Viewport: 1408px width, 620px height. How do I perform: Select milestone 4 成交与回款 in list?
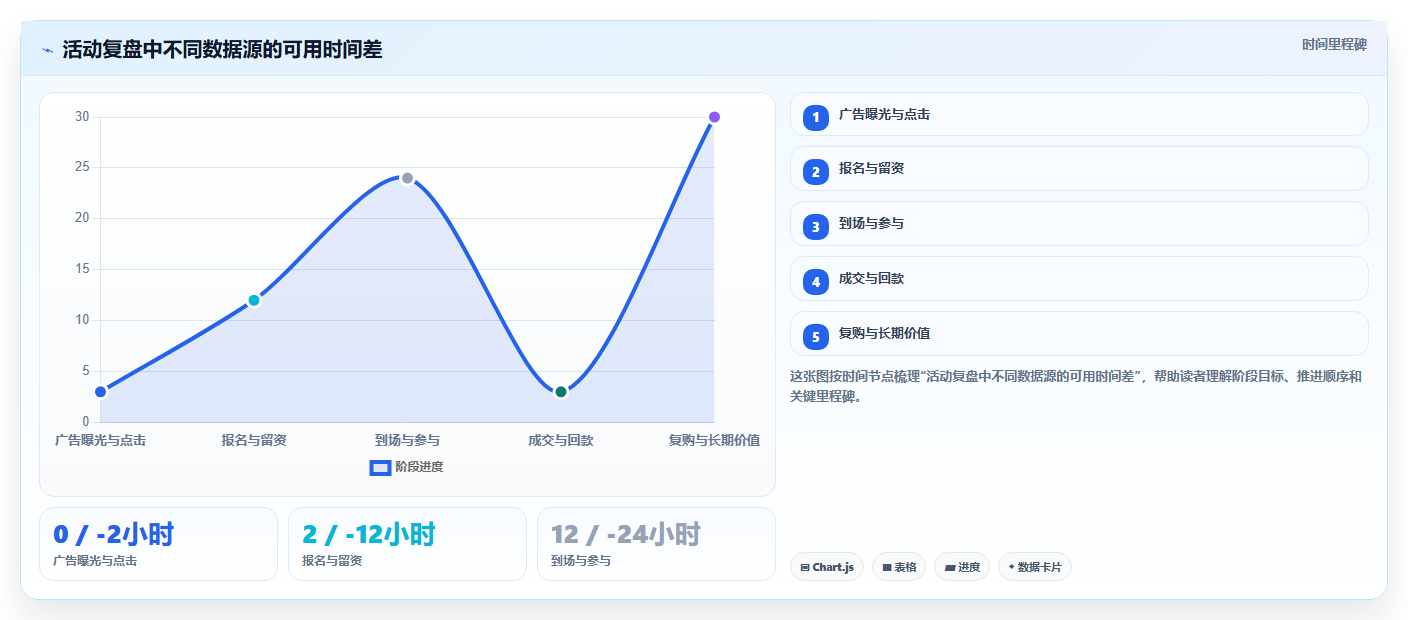coord(1079,278)
